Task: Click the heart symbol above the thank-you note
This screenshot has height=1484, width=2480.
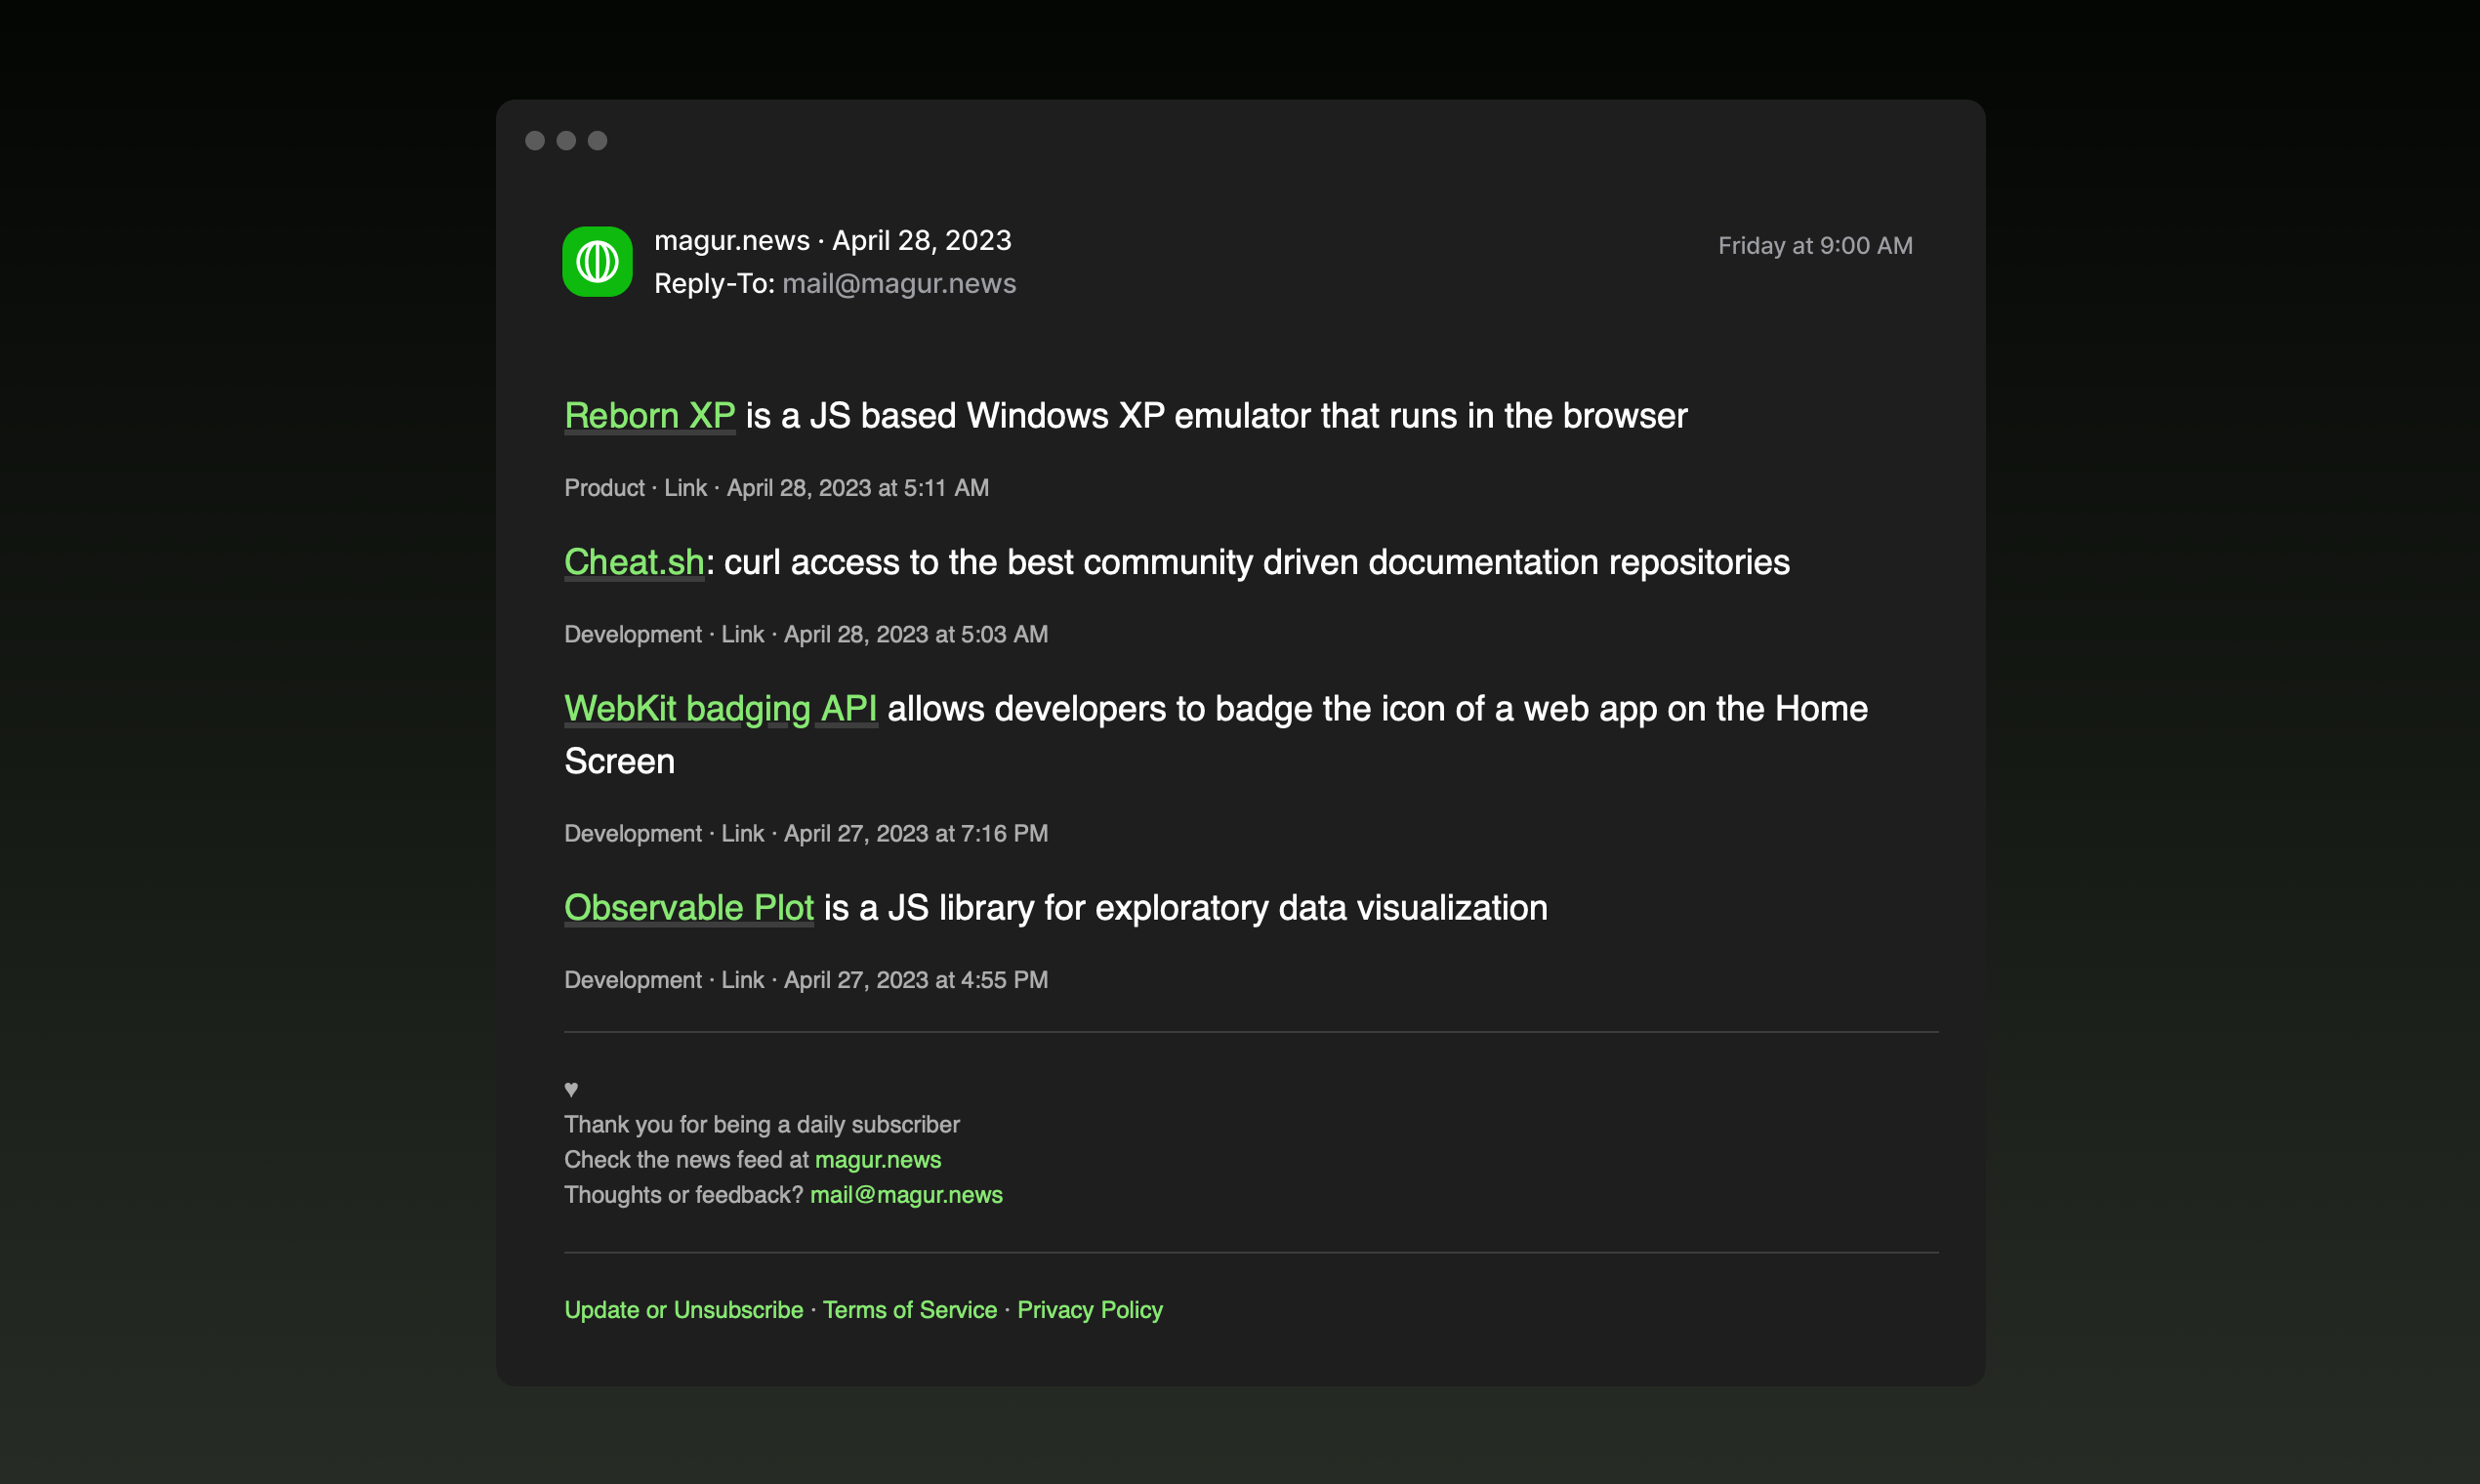Action: pyautogui.click(x=571, y=1089)
